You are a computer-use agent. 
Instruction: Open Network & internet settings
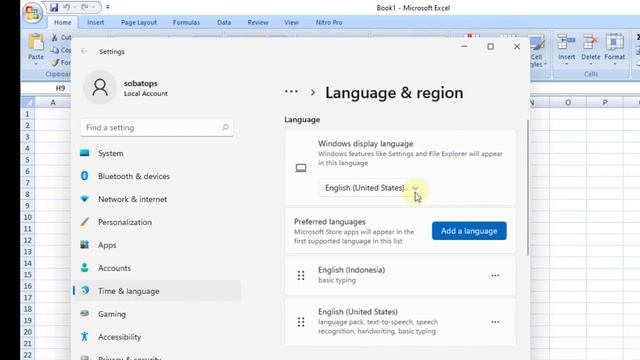coord(157,199)
